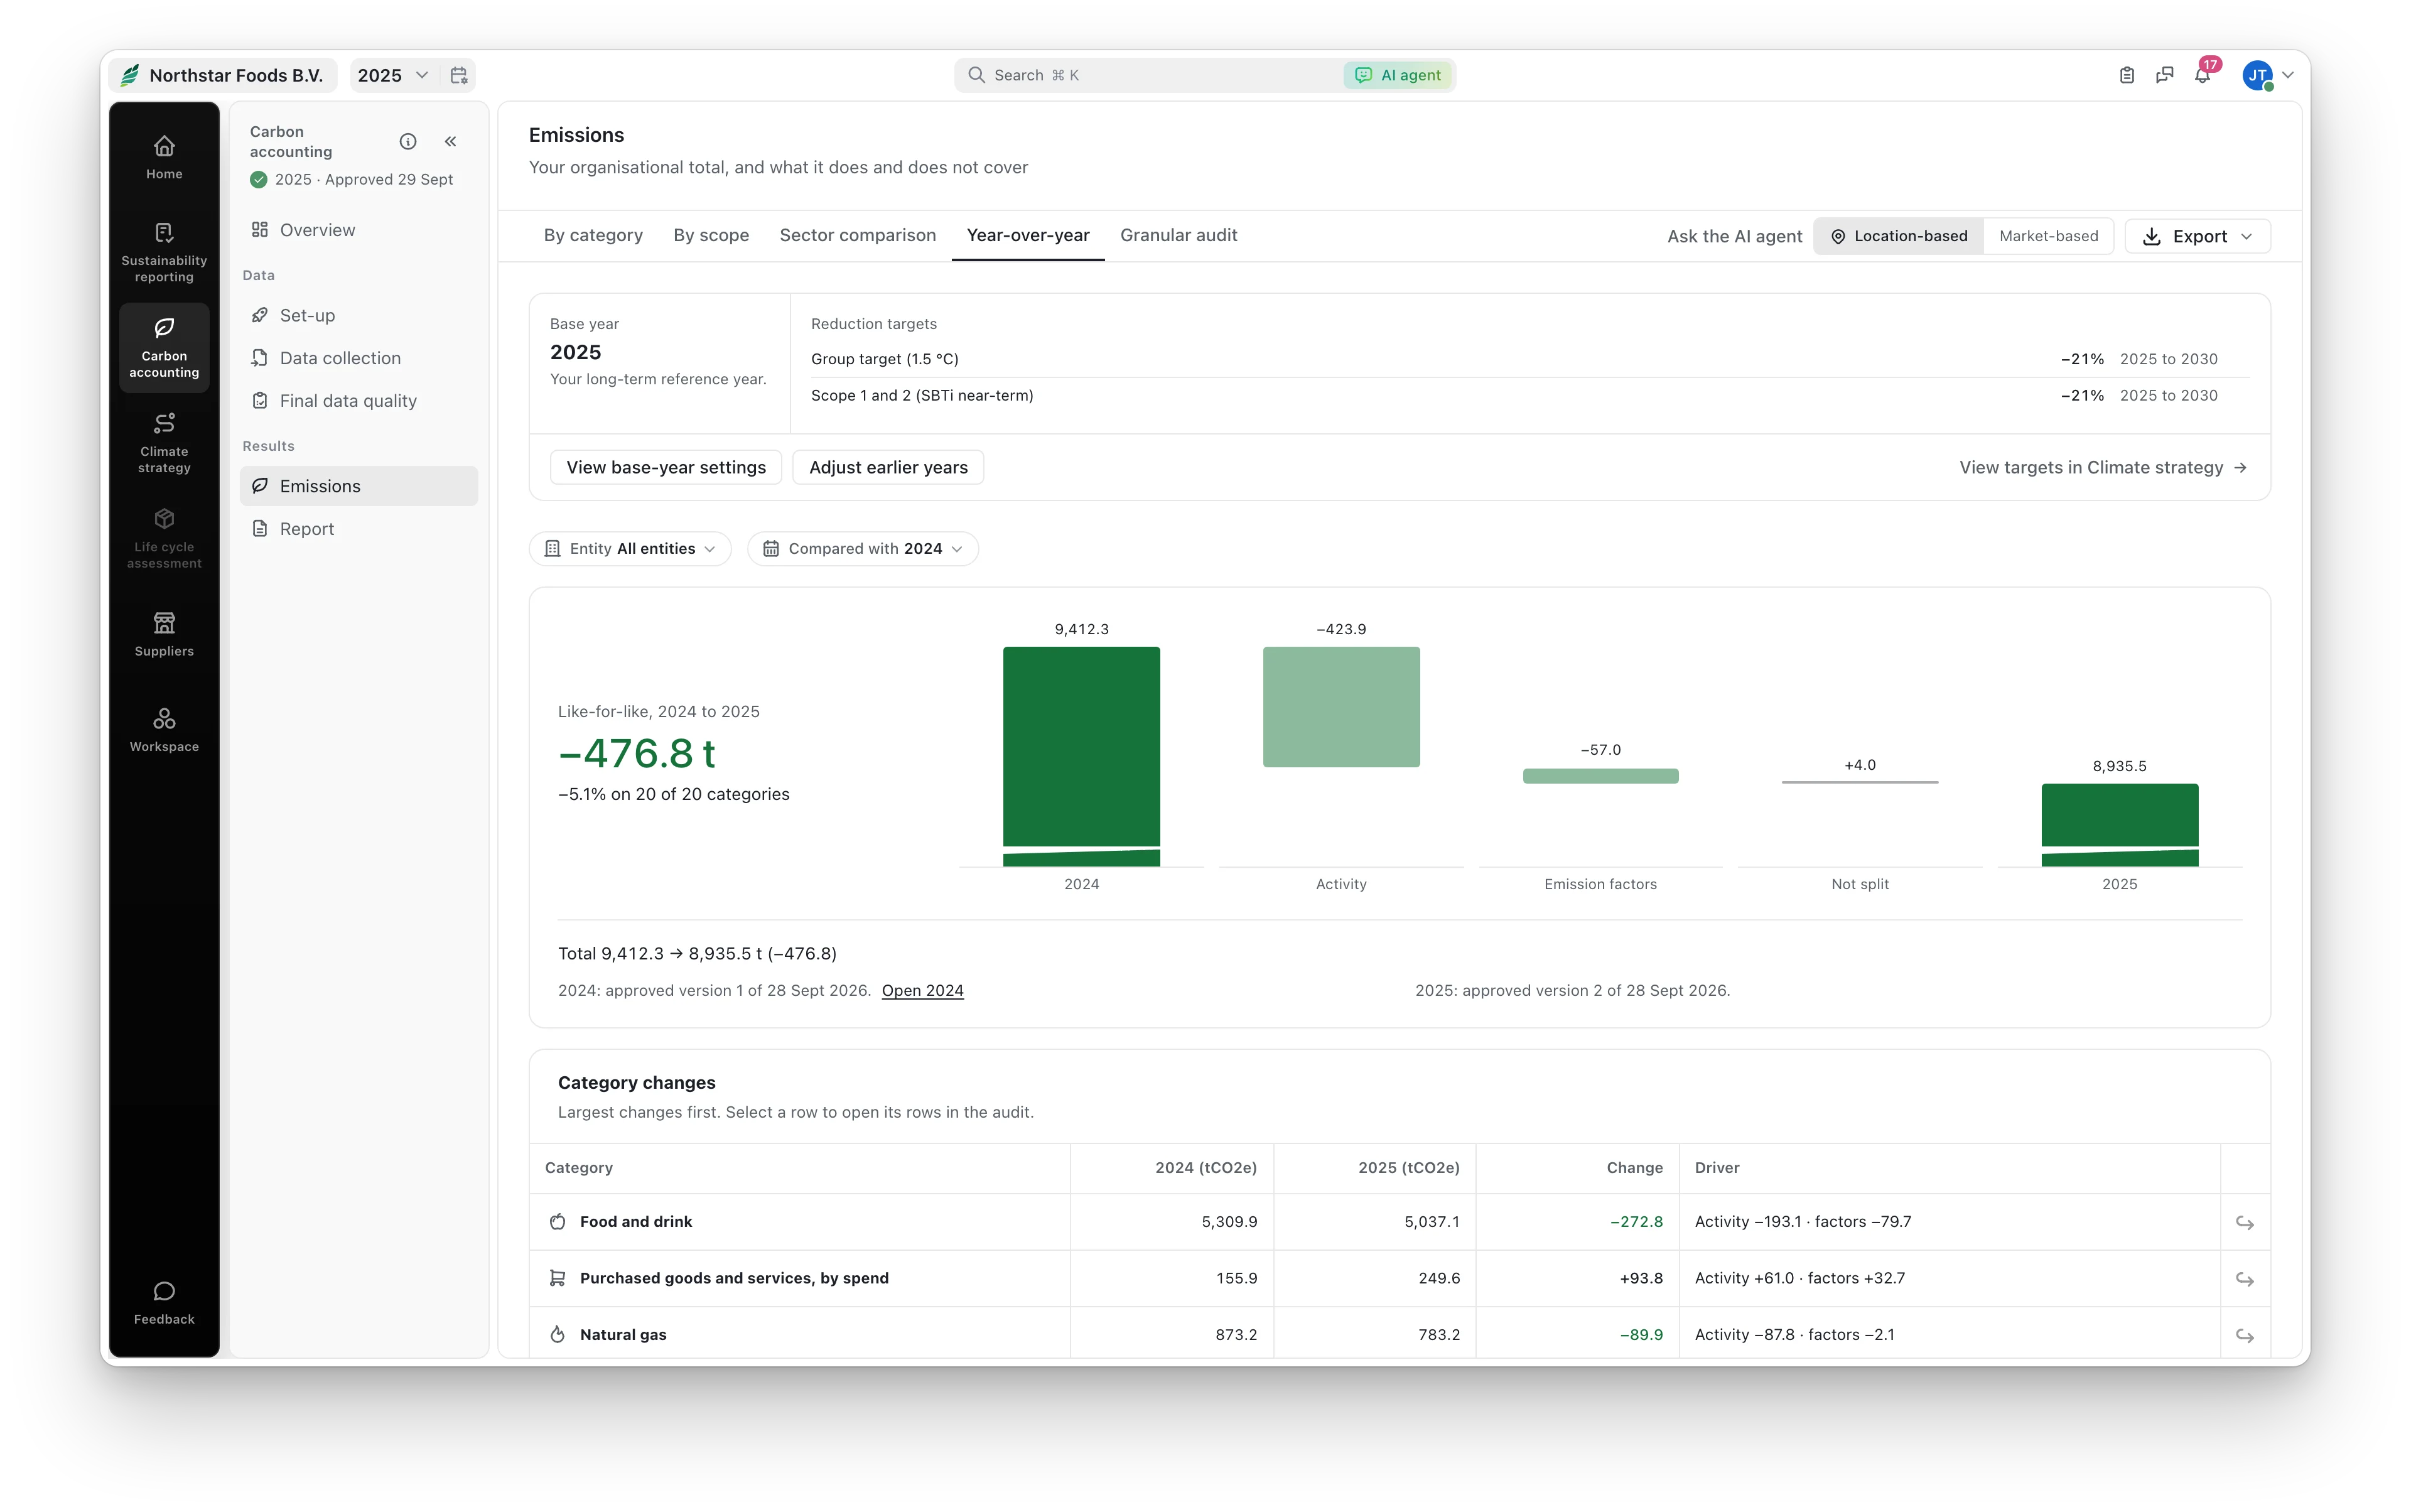This screenshot has height=1512, width=2411.
Task: Open Purchased goods row arrow icon
Action: (2245, 1279)
